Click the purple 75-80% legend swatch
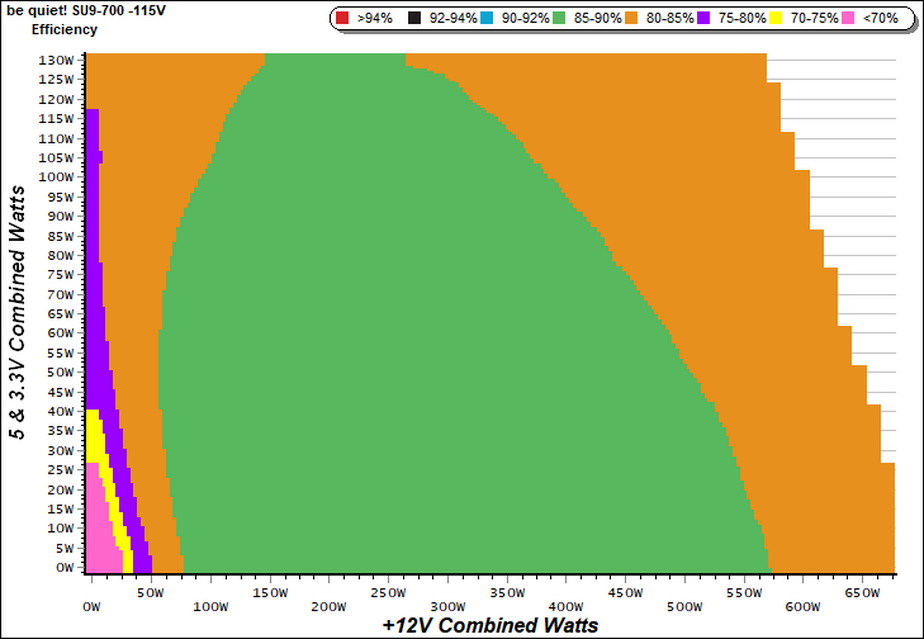 [704, 18]
